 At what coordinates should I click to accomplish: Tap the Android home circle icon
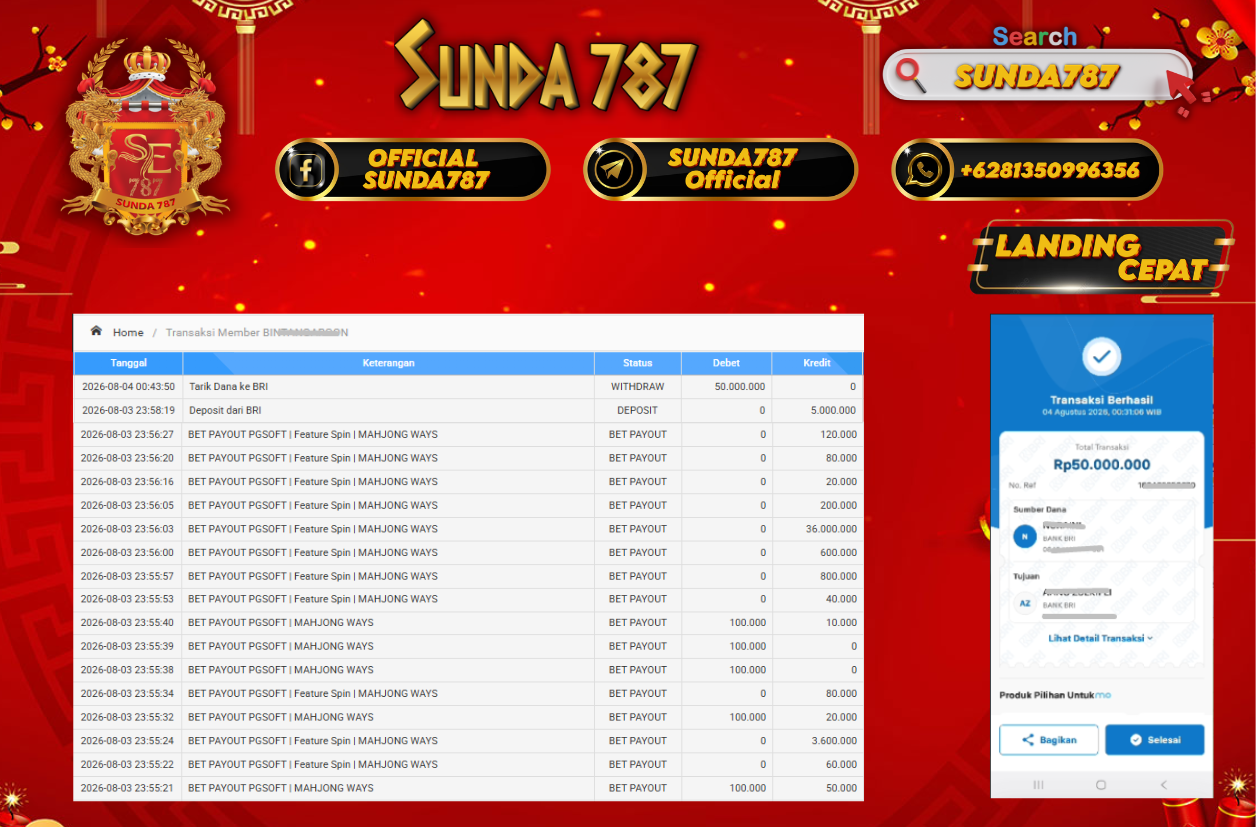1101,785
